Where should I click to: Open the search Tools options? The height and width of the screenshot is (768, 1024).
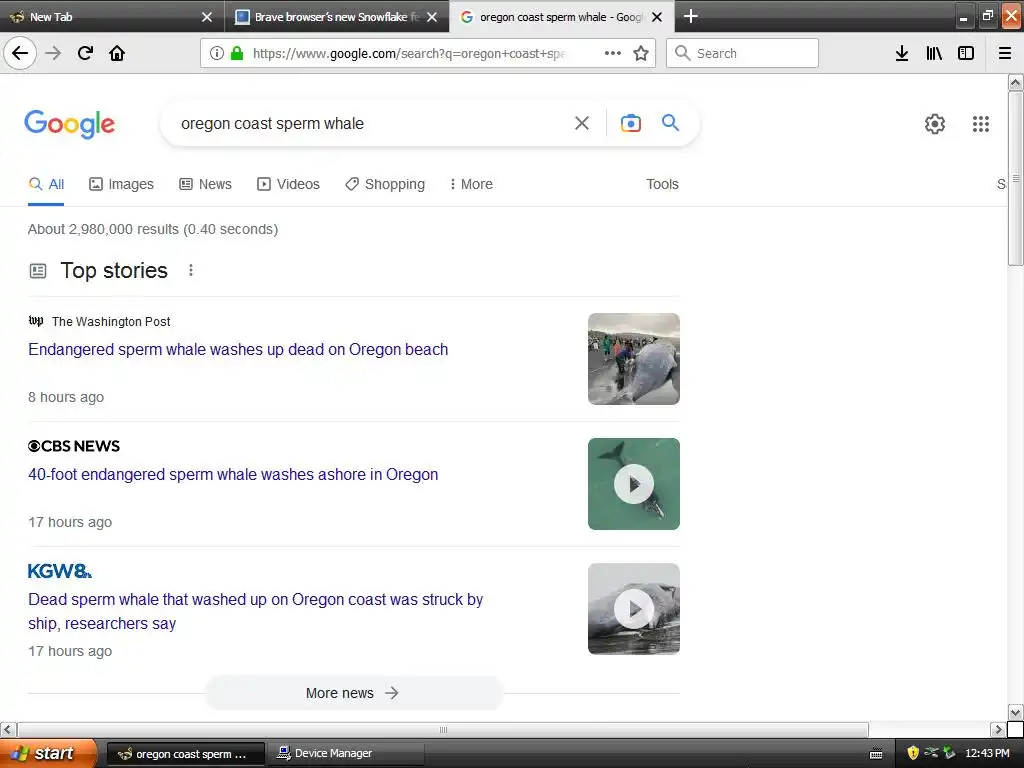coord(662,184)
